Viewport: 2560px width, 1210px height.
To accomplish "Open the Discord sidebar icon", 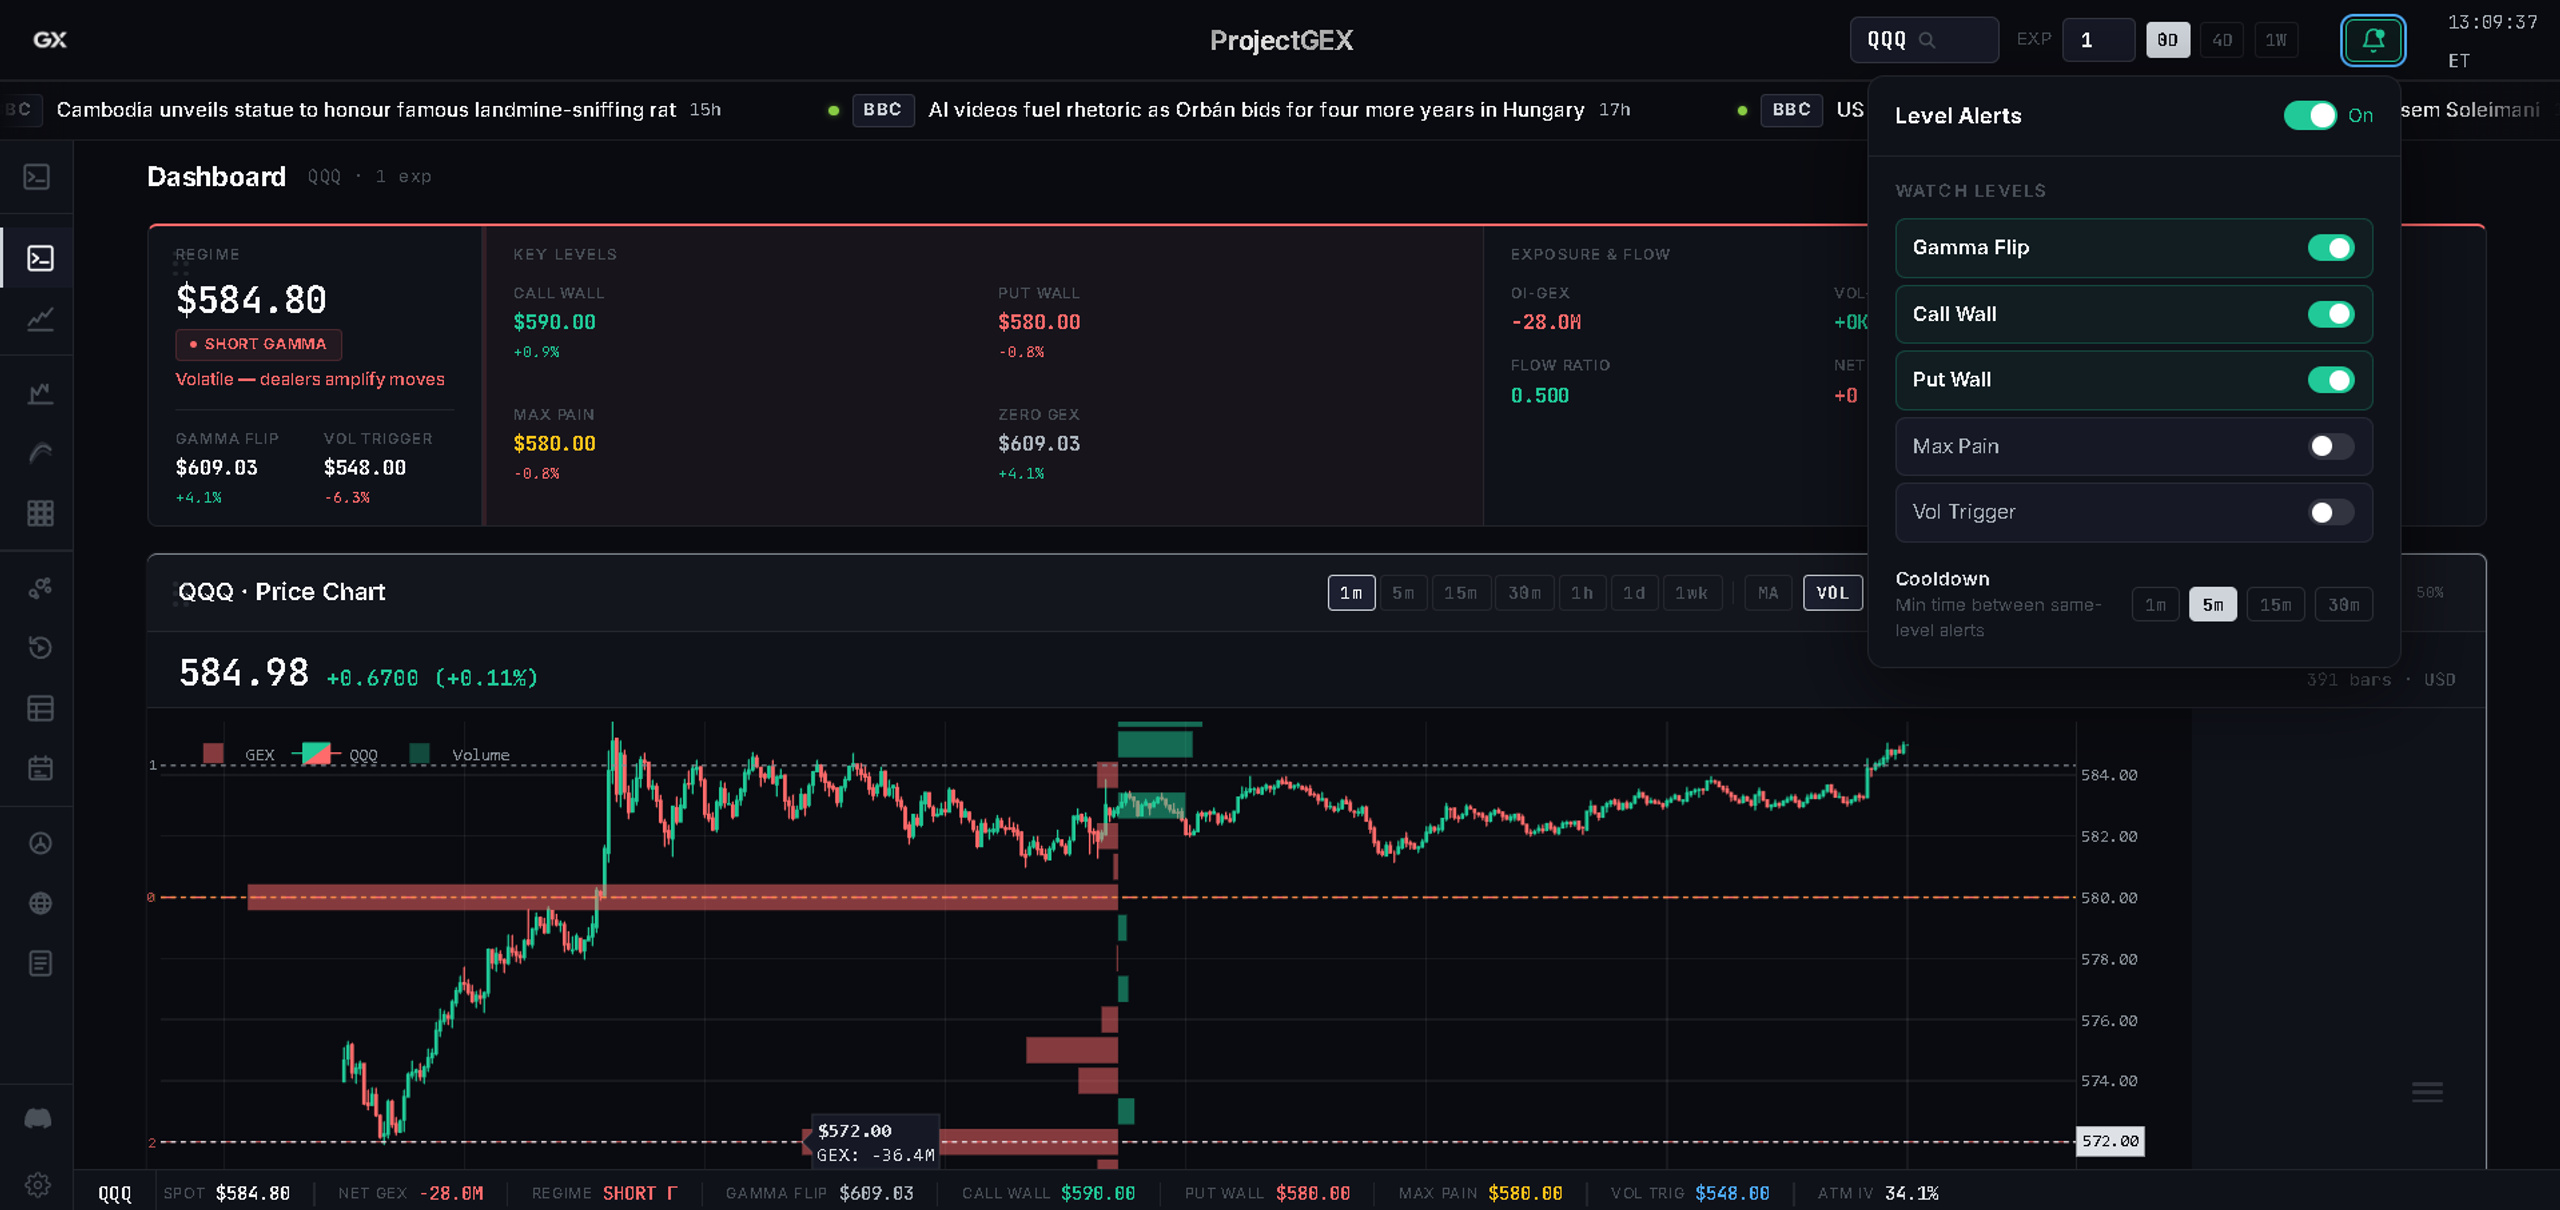I will 38,1118.
